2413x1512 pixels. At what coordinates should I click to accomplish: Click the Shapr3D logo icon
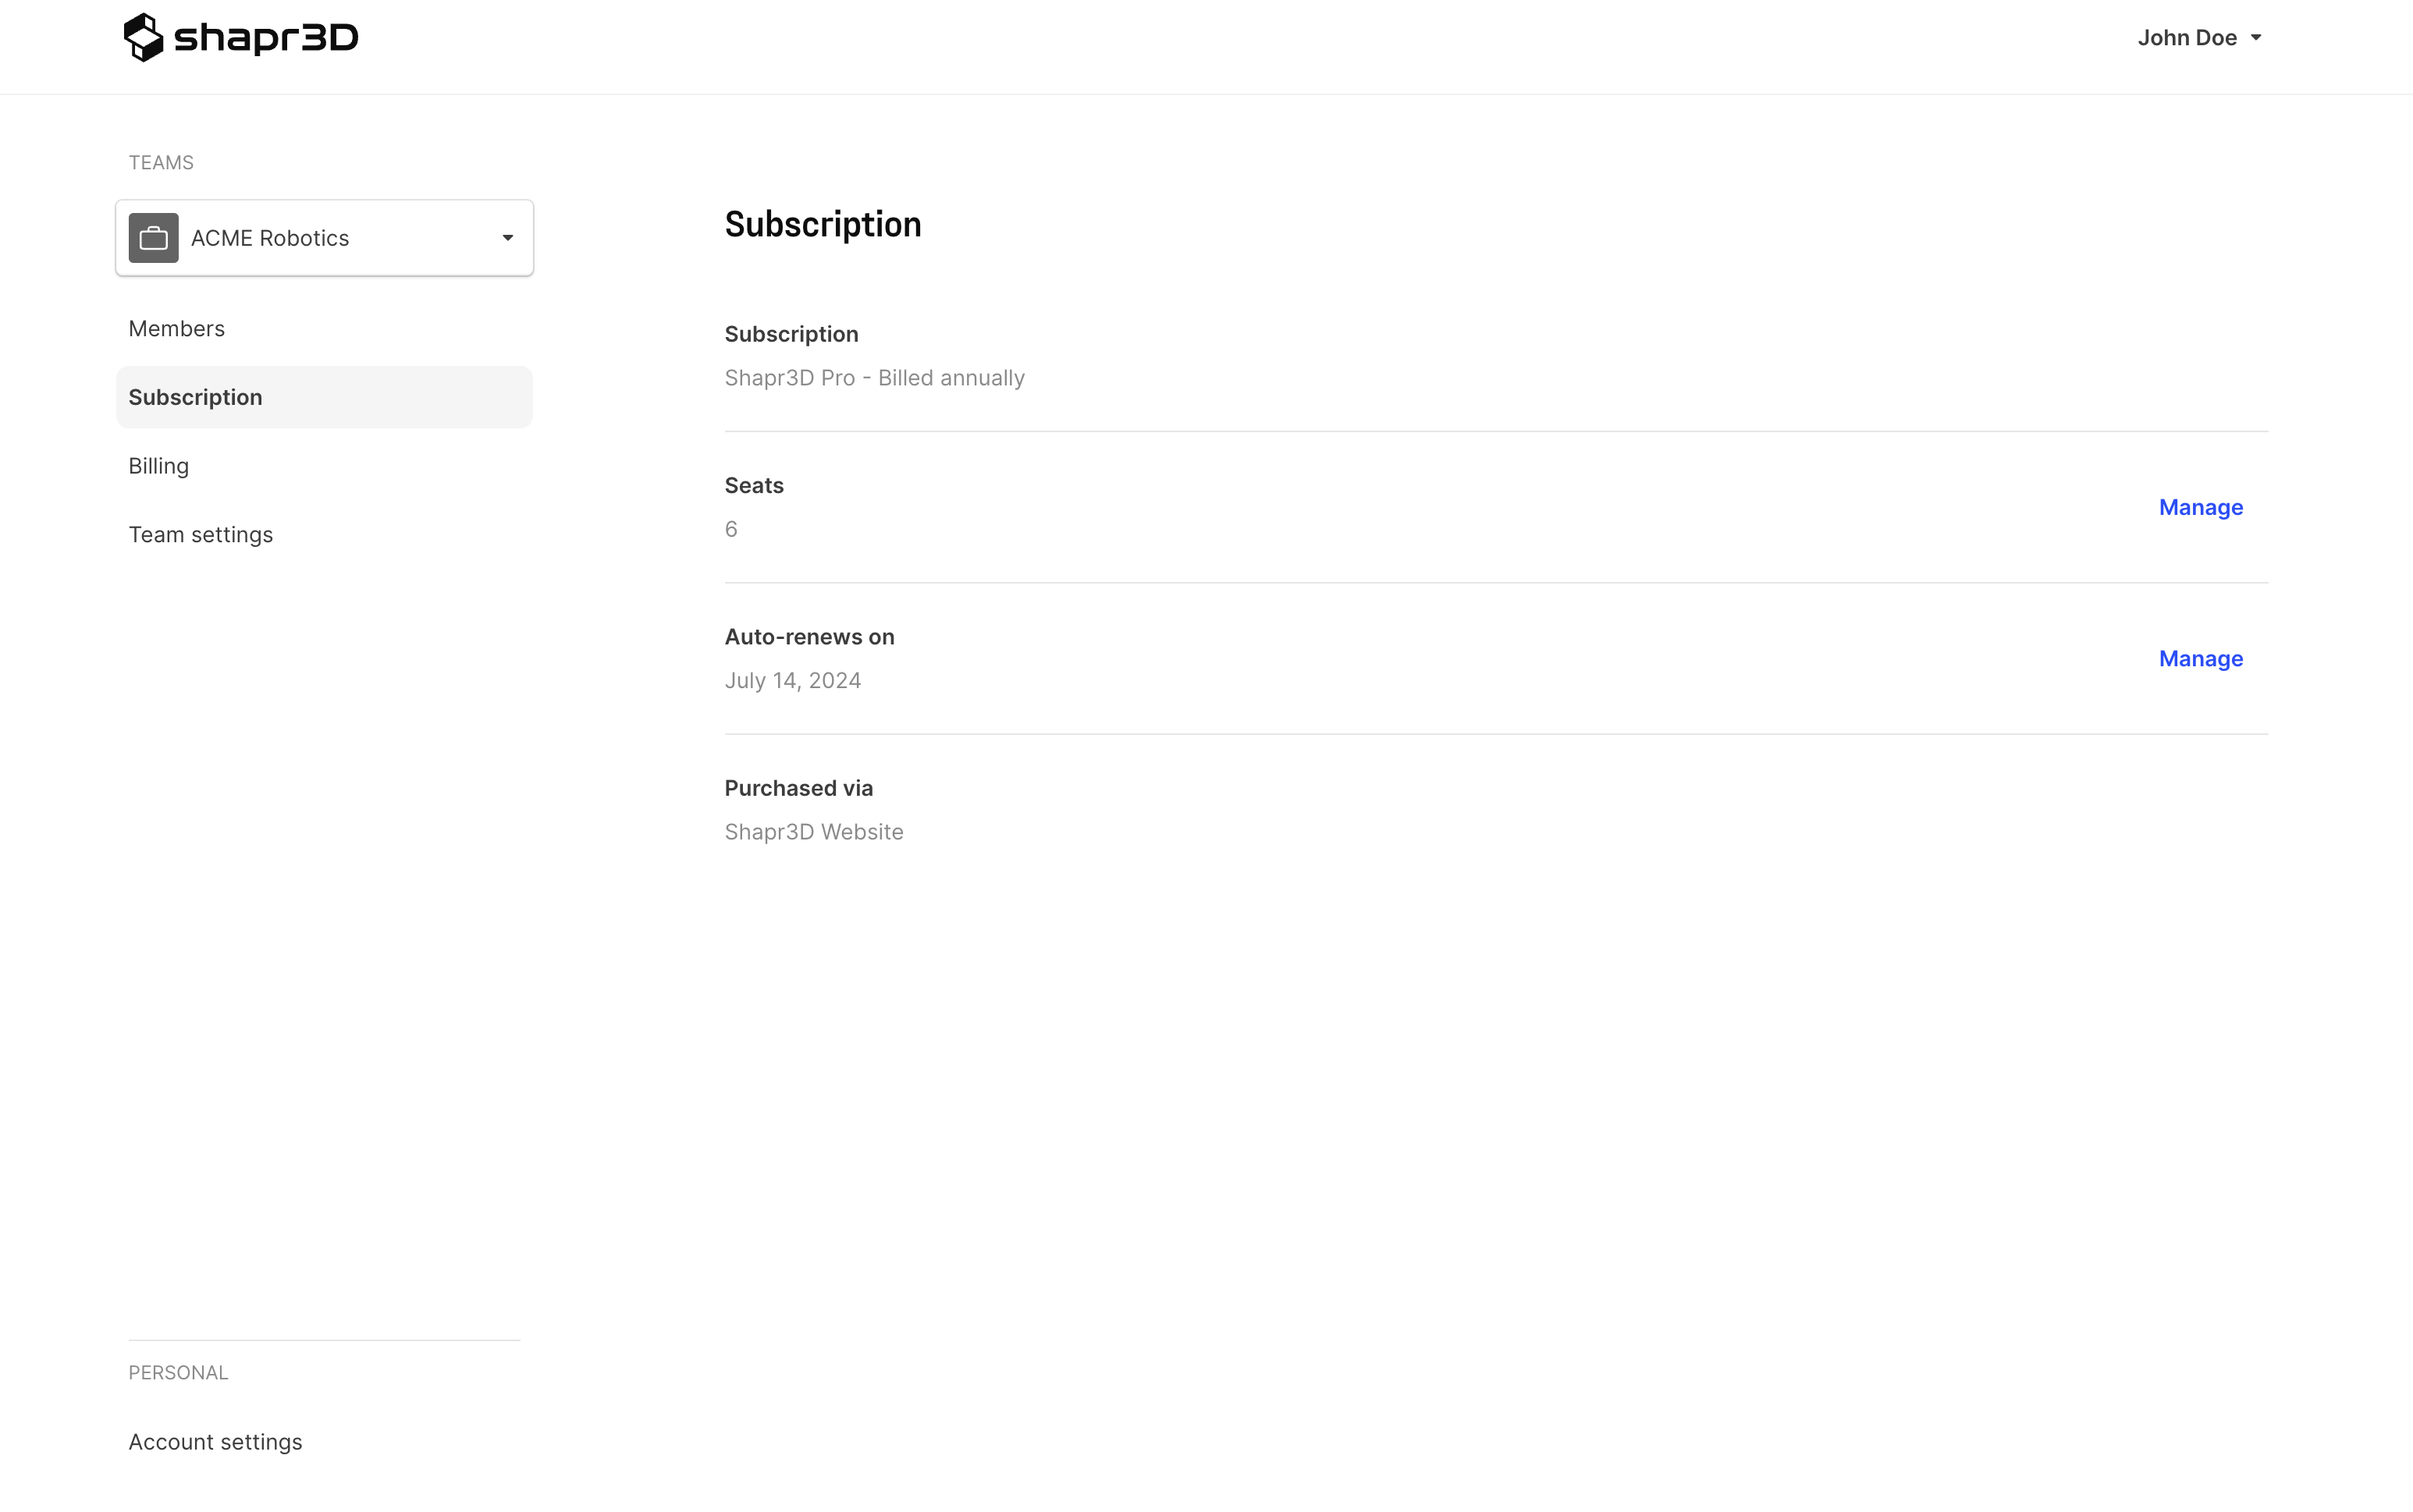click(144, 36)
